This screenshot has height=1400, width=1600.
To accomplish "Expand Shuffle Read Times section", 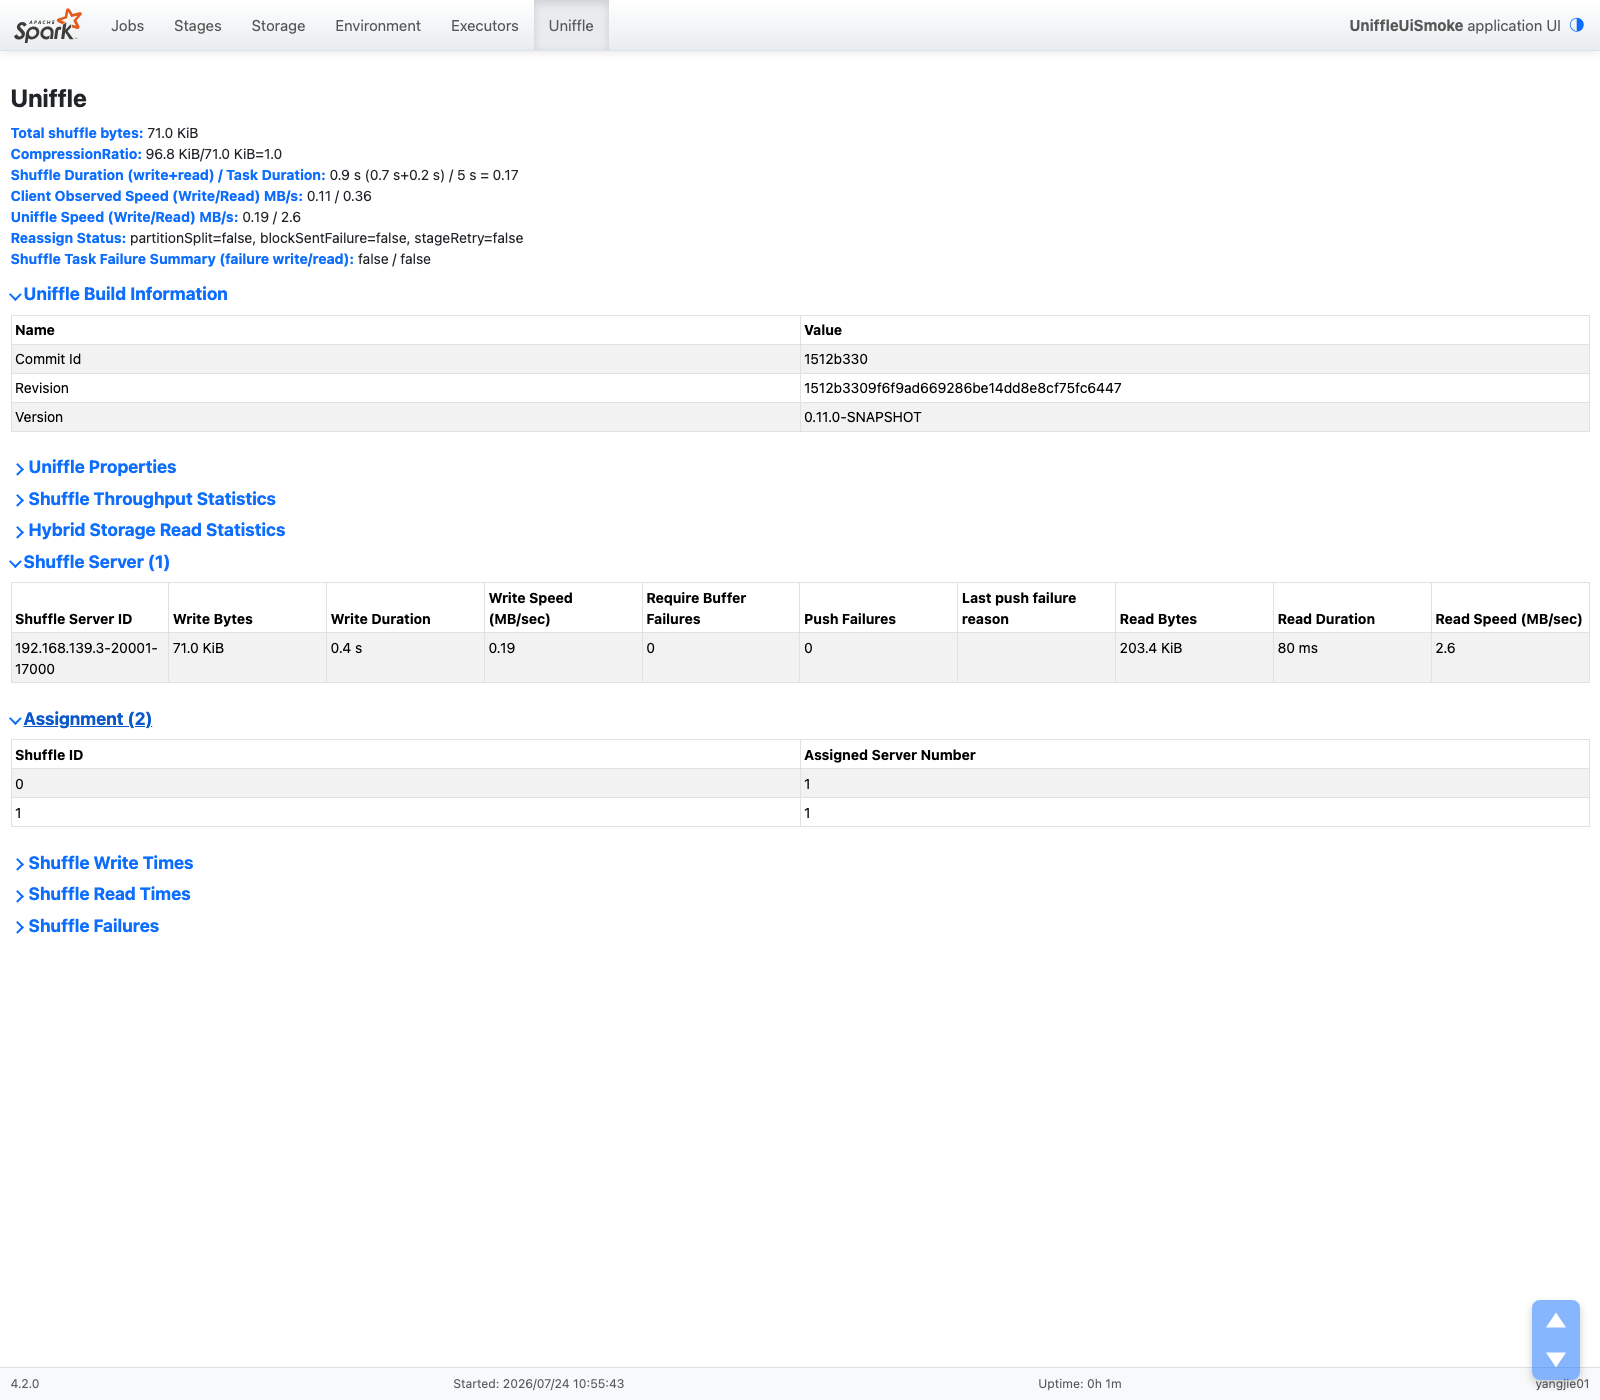I will (104, 894).
